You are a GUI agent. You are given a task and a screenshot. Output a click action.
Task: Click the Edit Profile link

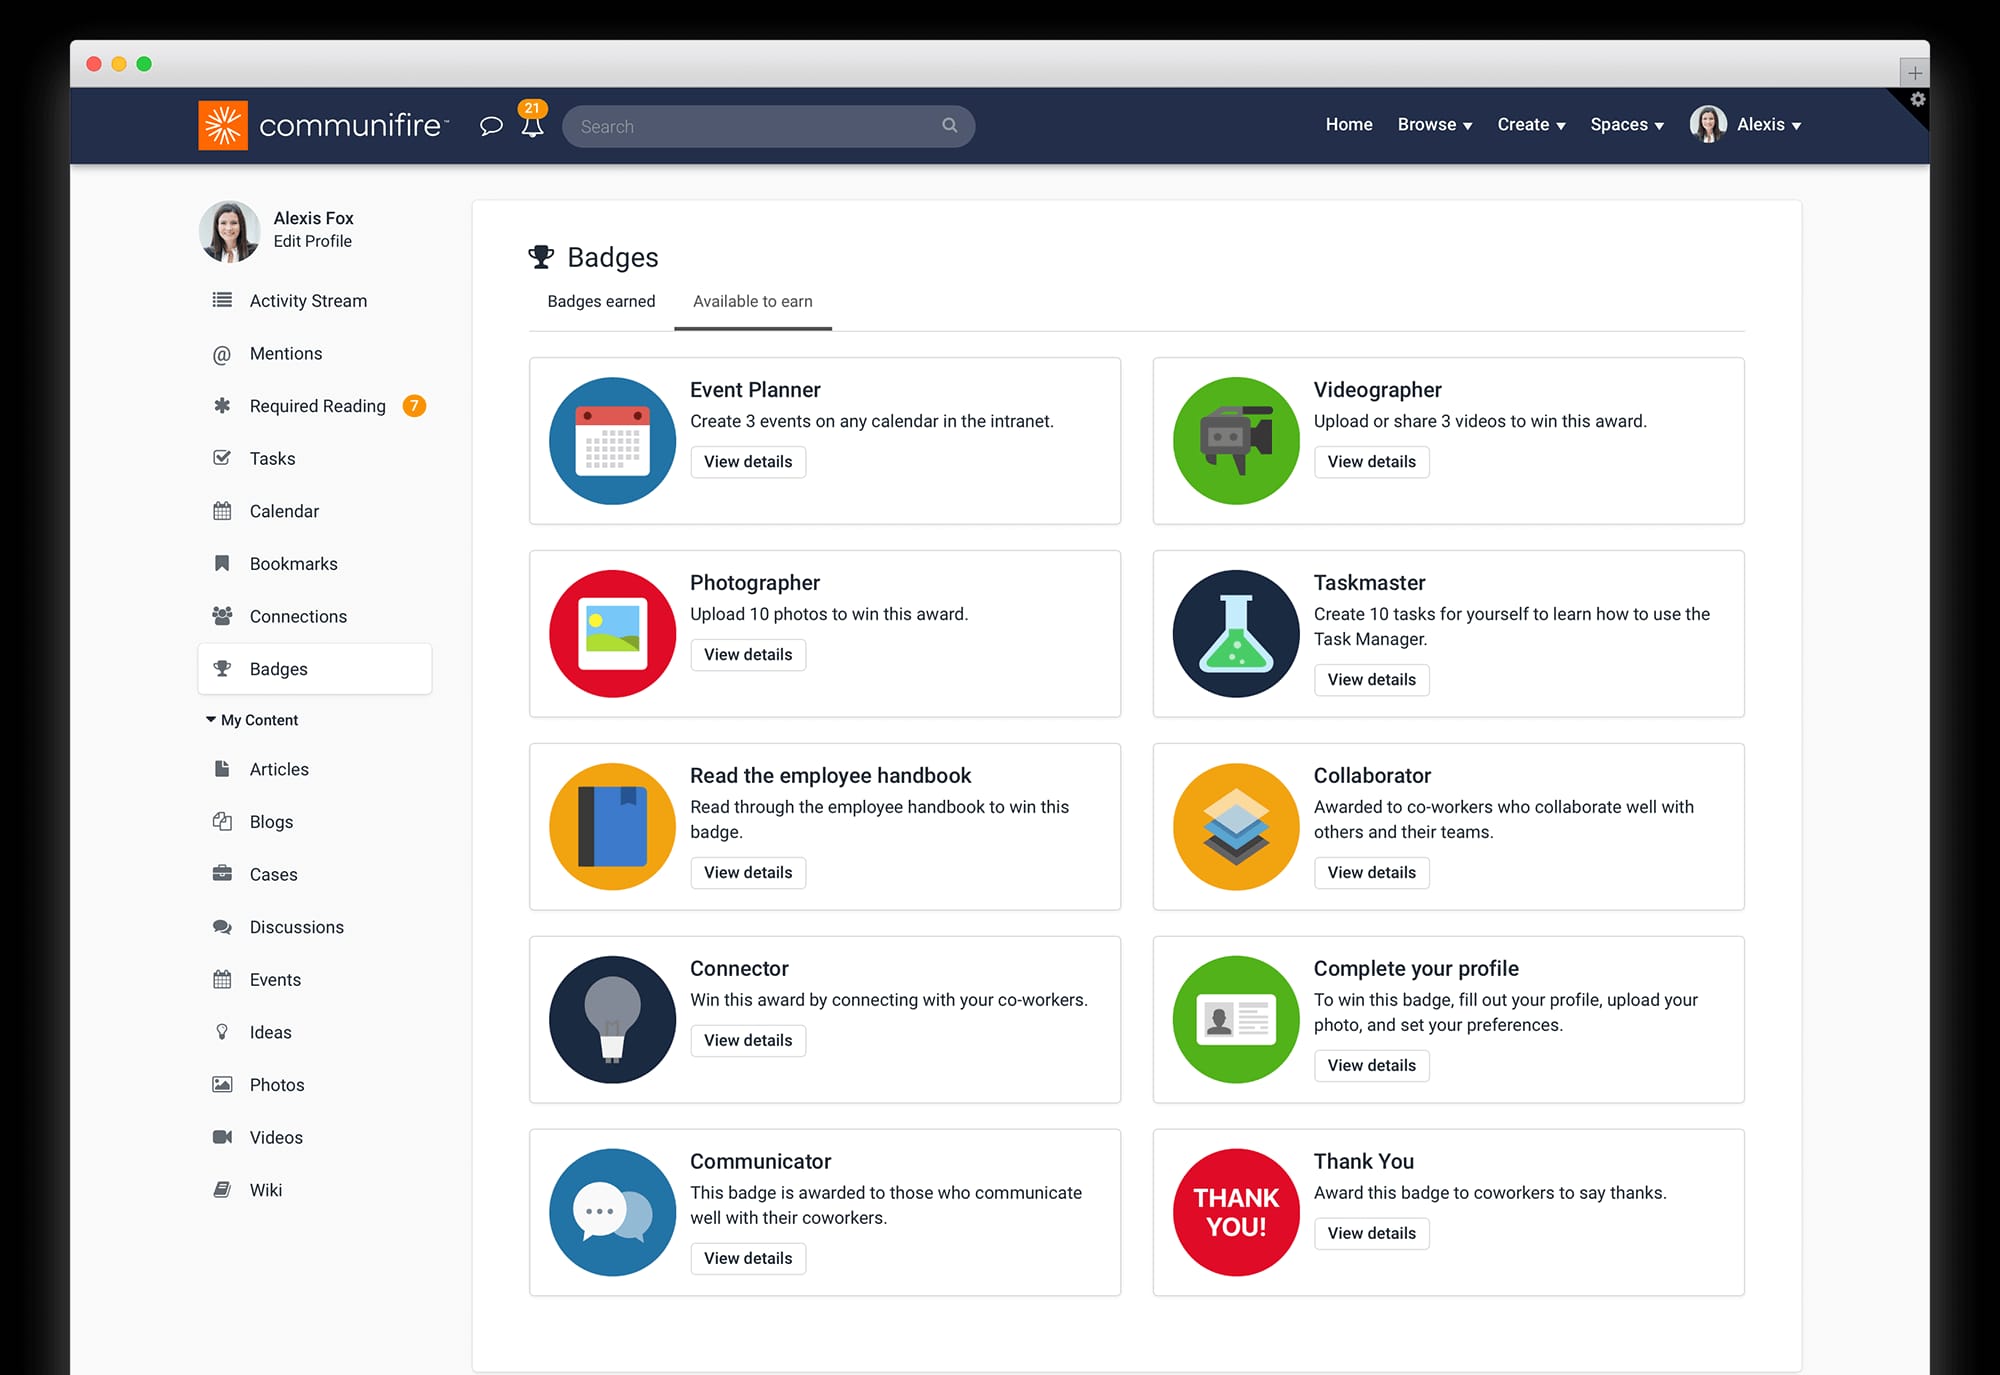tap(313, 241)
